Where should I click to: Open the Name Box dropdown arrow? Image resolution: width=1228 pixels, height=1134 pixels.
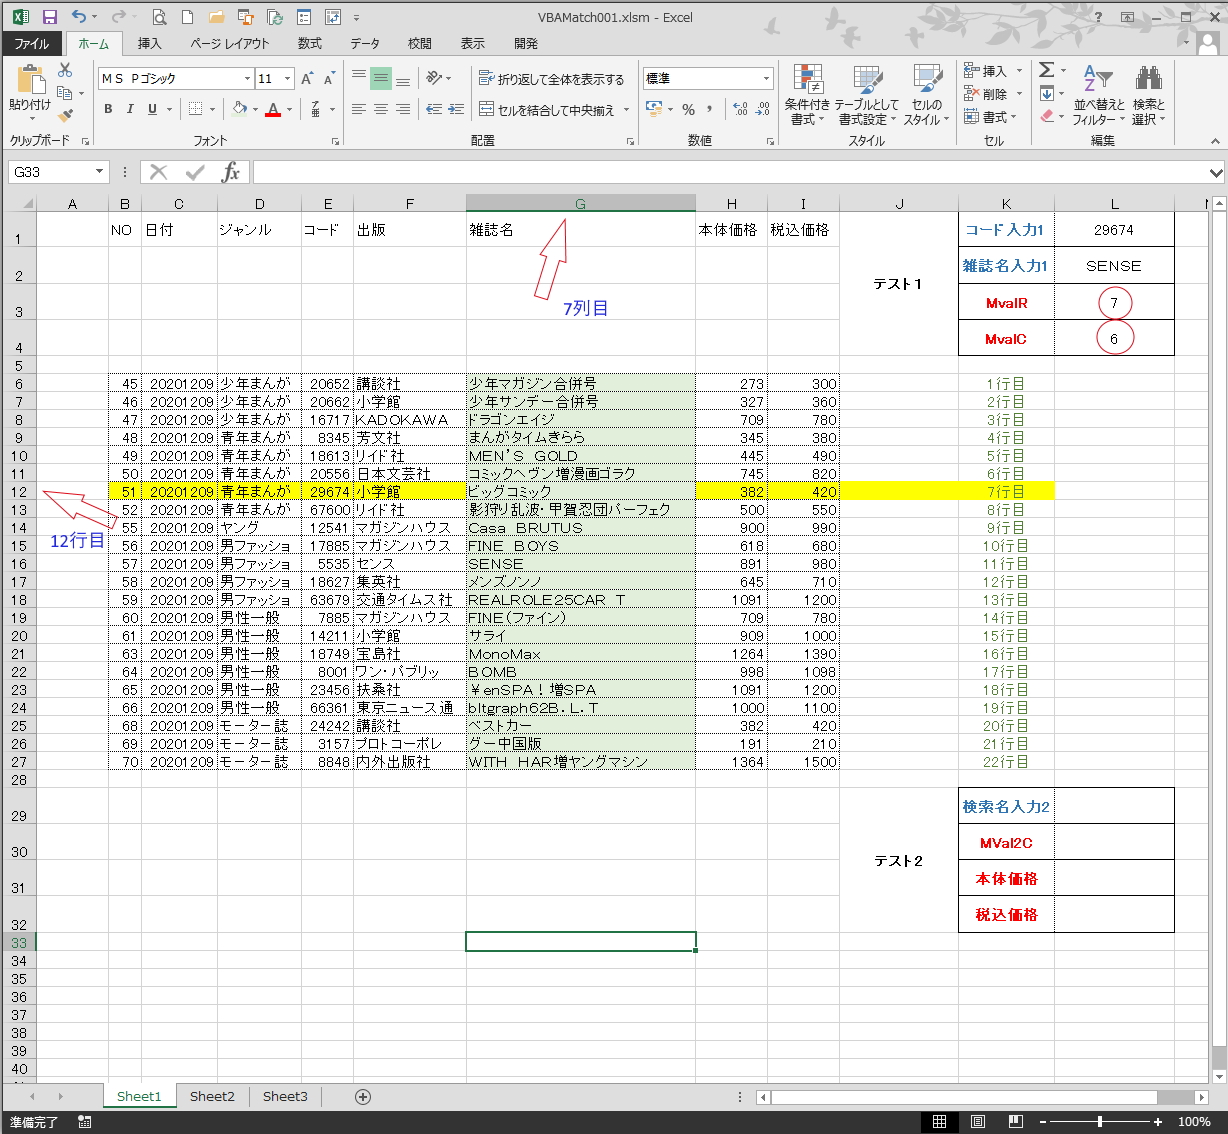pyautogui.click(x=99, y=172)
